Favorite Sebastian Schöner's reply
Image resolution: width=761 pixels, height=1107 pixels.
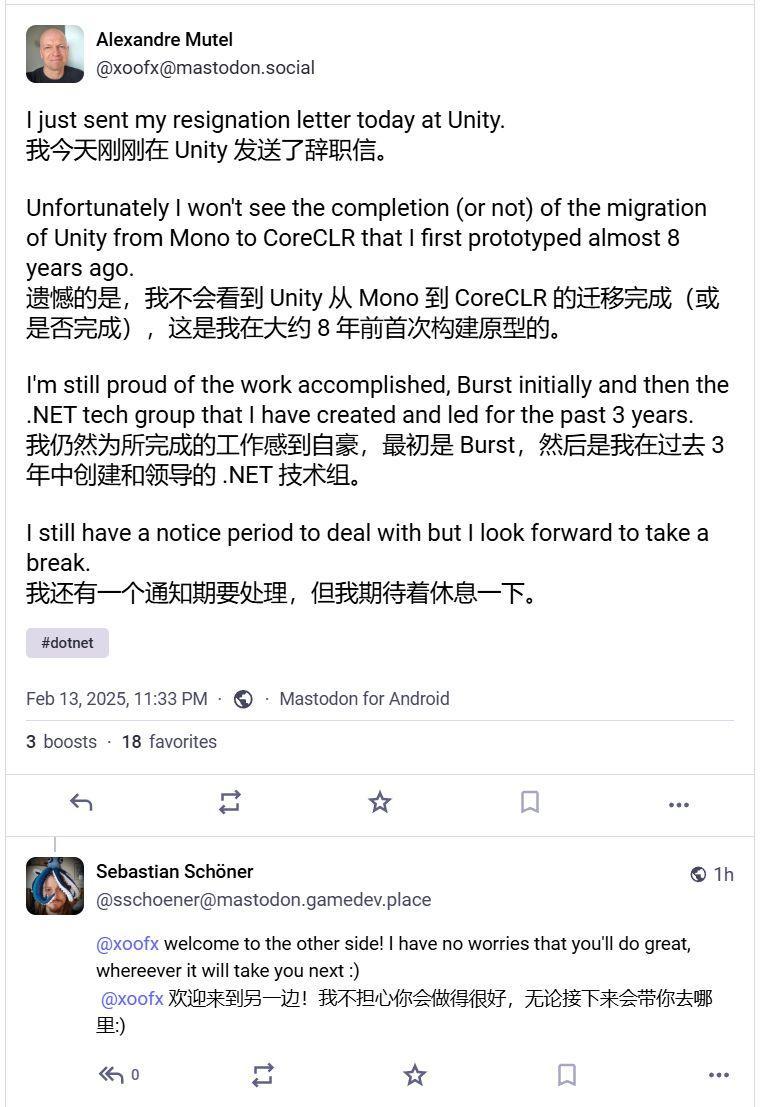(415, 1075)
